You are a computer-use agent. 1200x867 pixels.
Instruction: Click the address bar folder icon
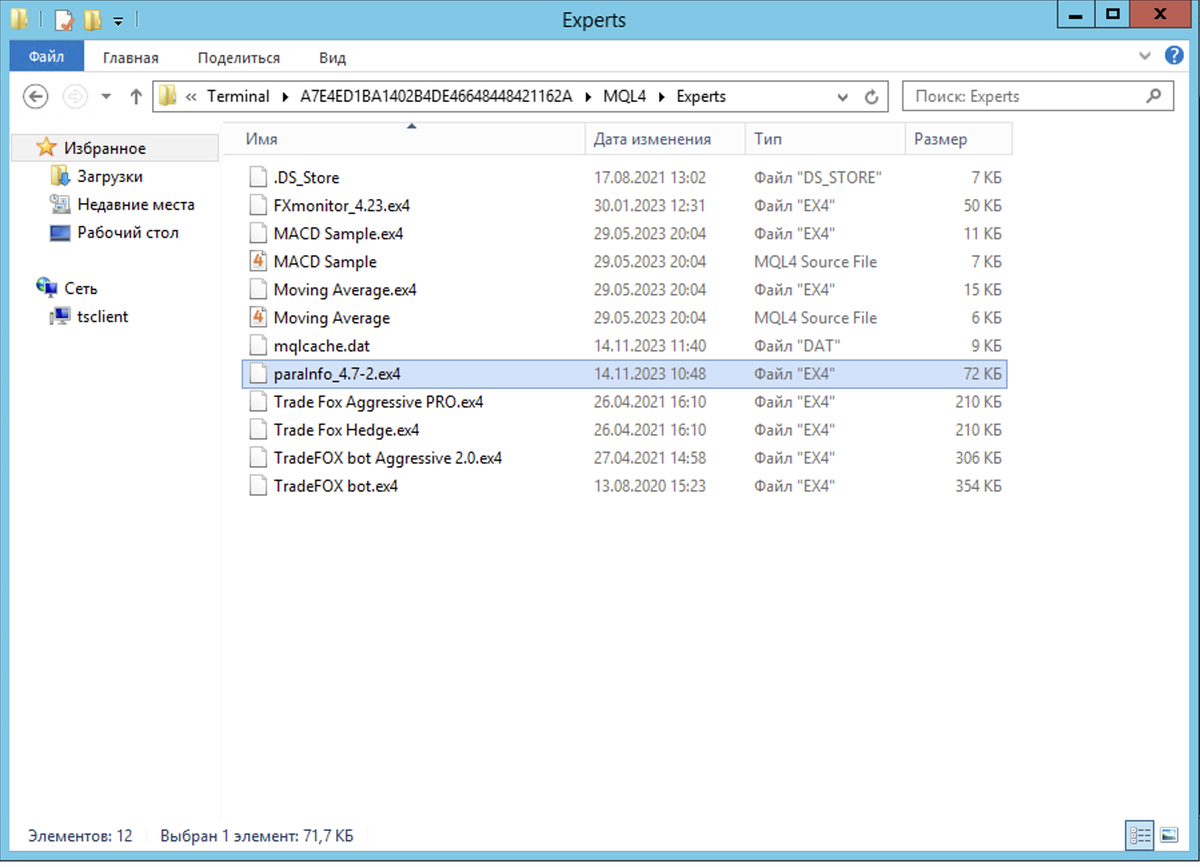pyautogui.click(x=167, y=97)
